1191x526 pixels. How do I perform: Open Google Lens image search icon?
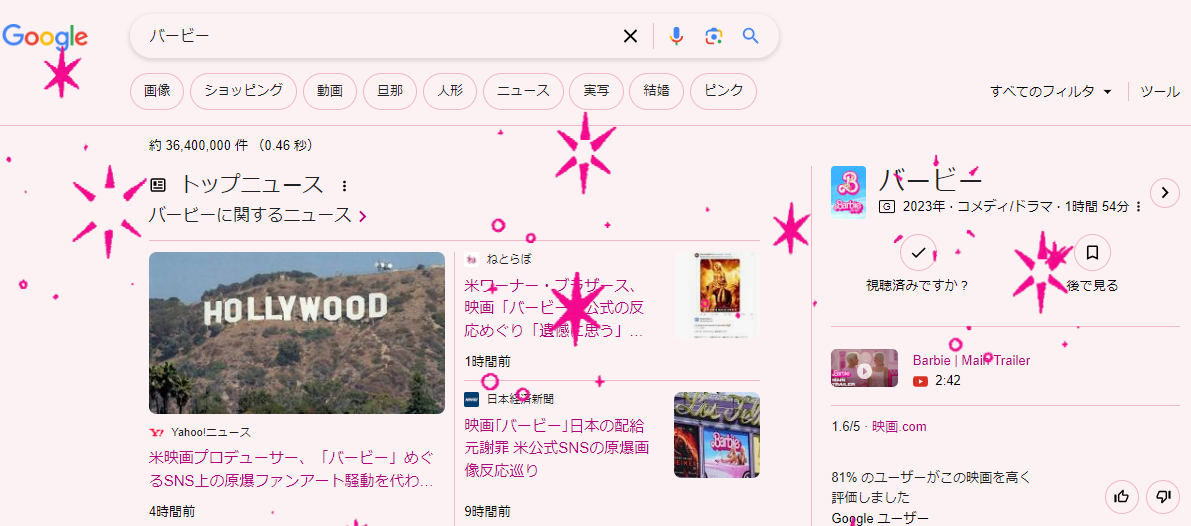click(713, 36)
